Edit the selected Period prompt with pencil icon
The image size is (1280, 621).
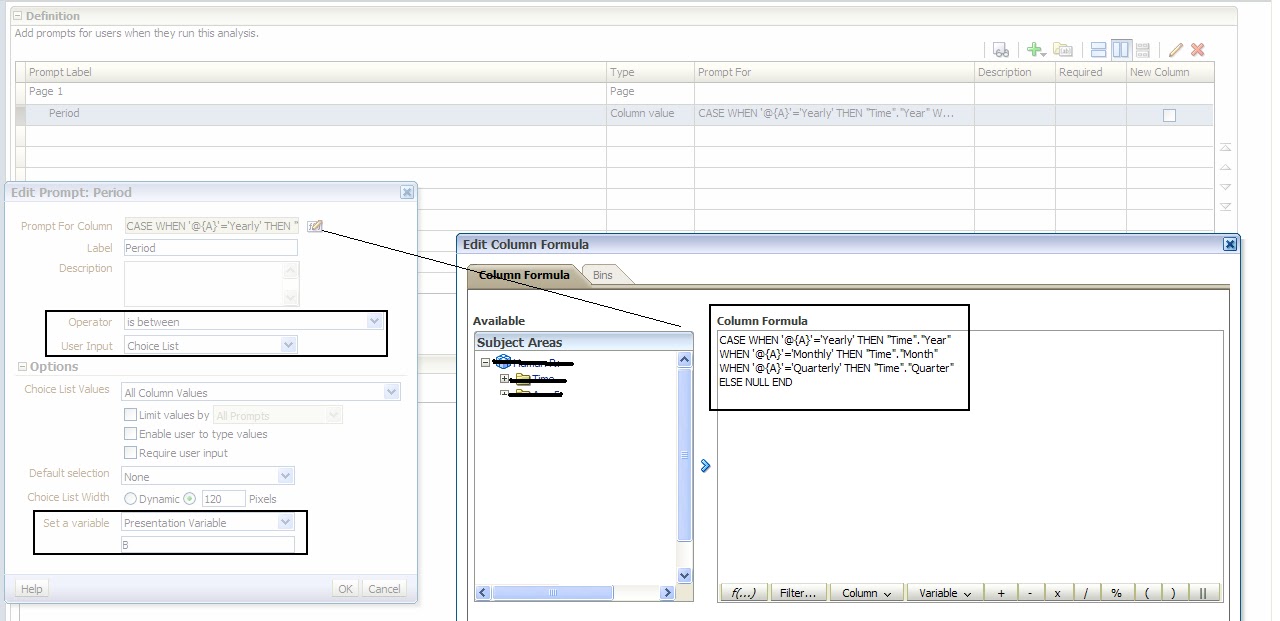point(1174,48)
